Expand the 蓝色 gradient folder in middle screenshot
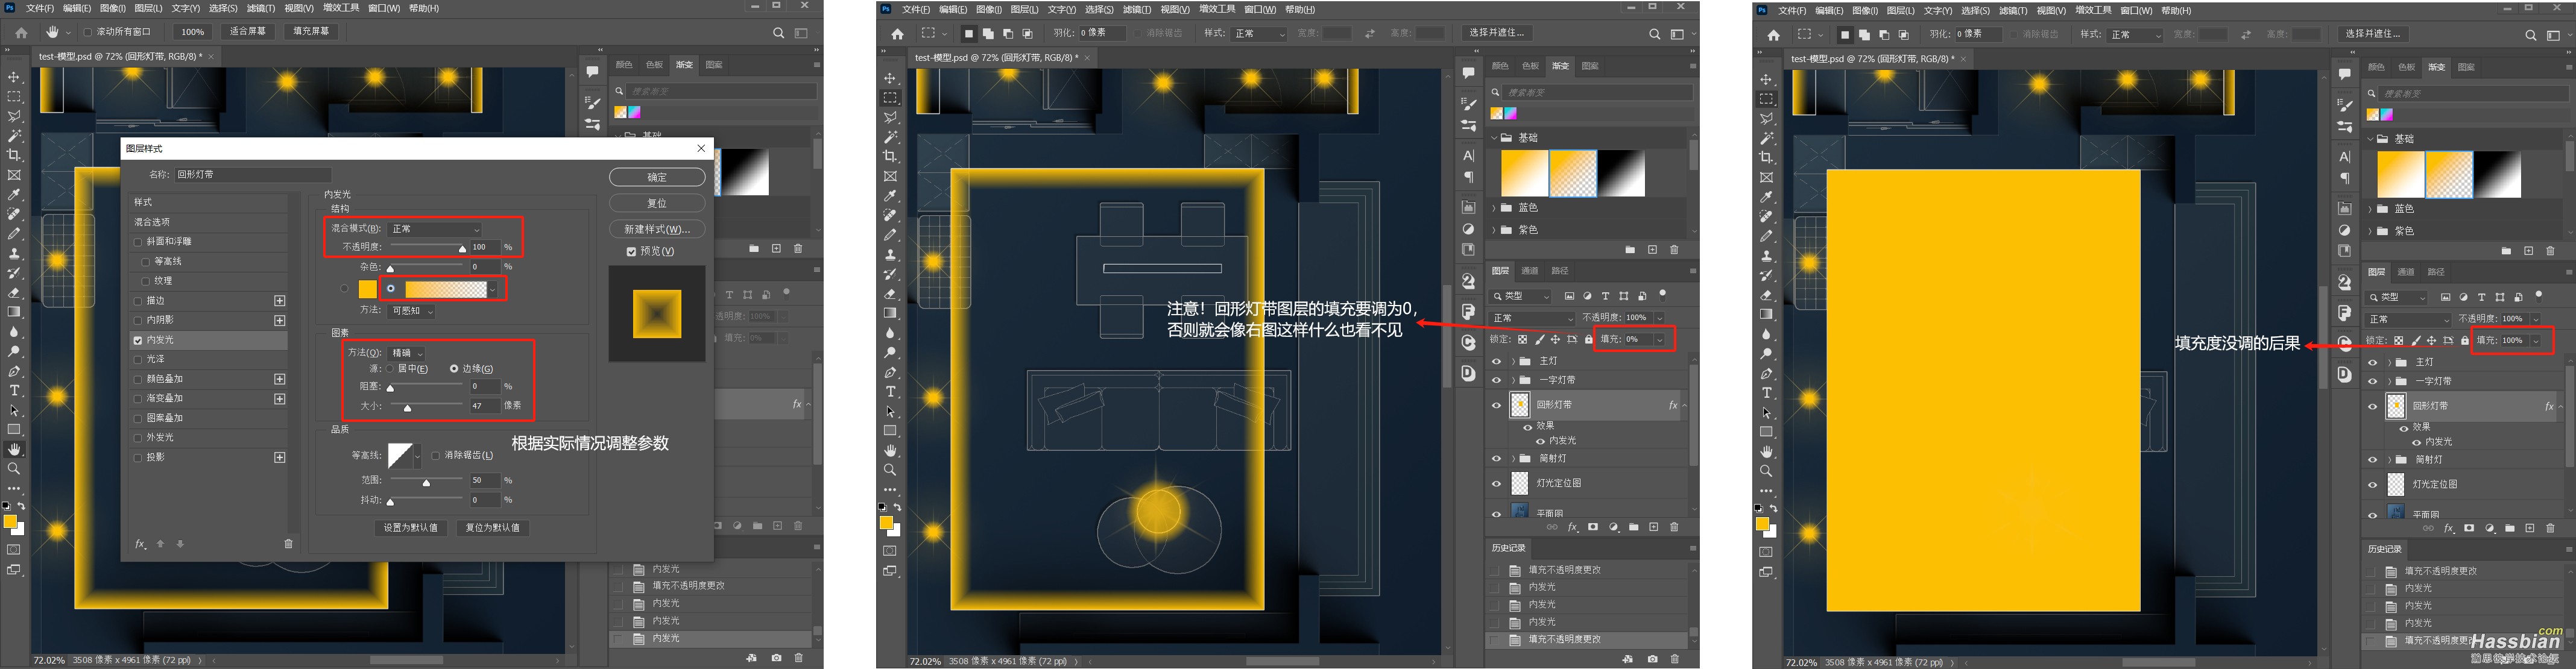Viewport: 2576px width, 669px height. [x=1495, y=208]
